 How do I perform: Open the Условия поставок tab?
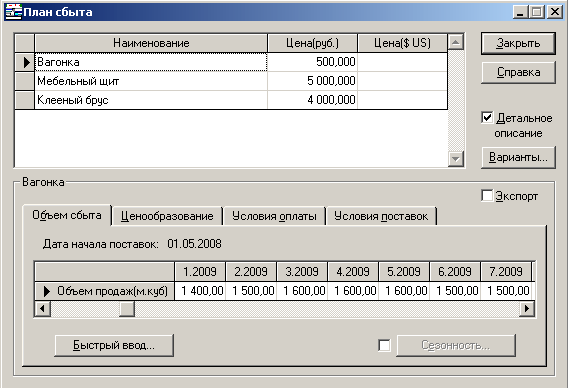pyautogui.click(x=381, y=216)
